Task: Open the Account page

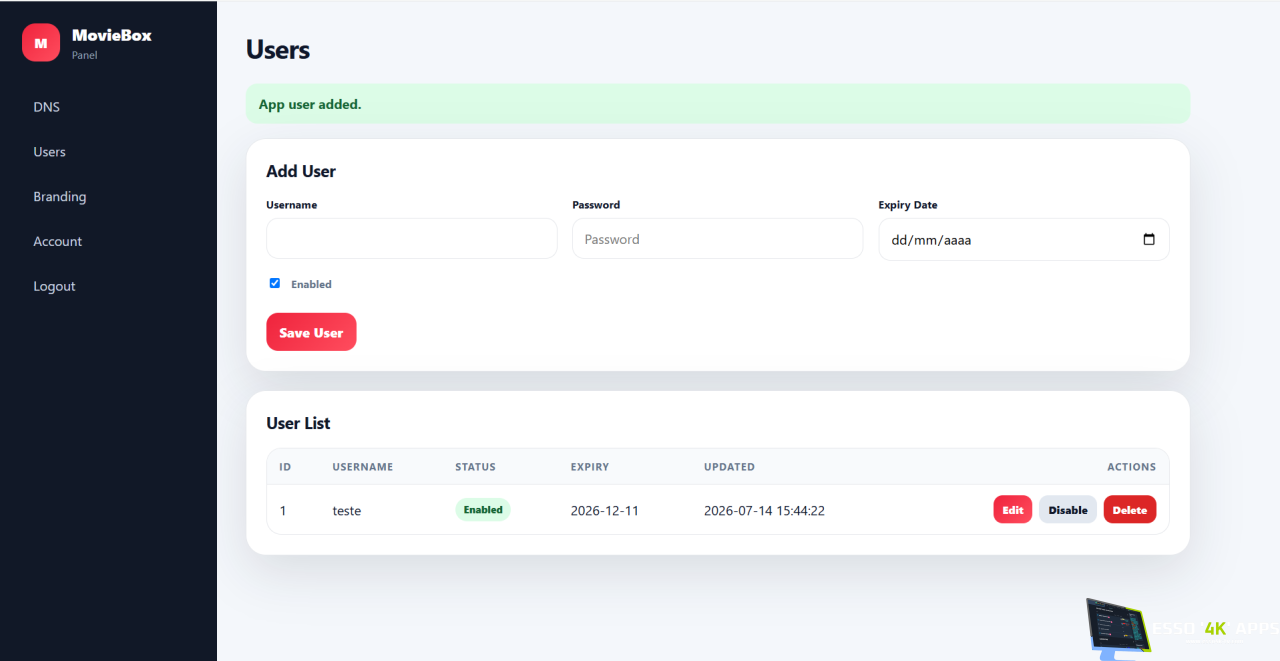Action: tap(58, 241)
